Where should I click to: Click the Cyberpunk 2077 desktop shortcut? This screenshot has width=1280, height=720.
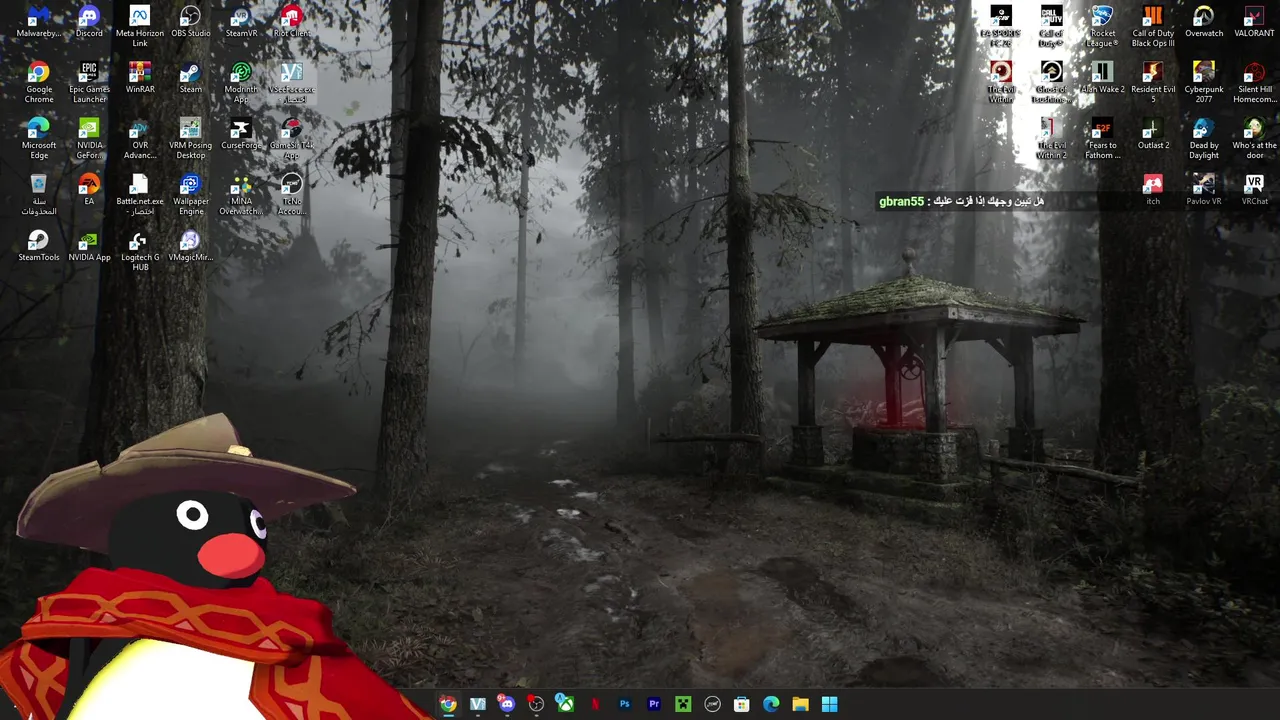(1204, 82)
